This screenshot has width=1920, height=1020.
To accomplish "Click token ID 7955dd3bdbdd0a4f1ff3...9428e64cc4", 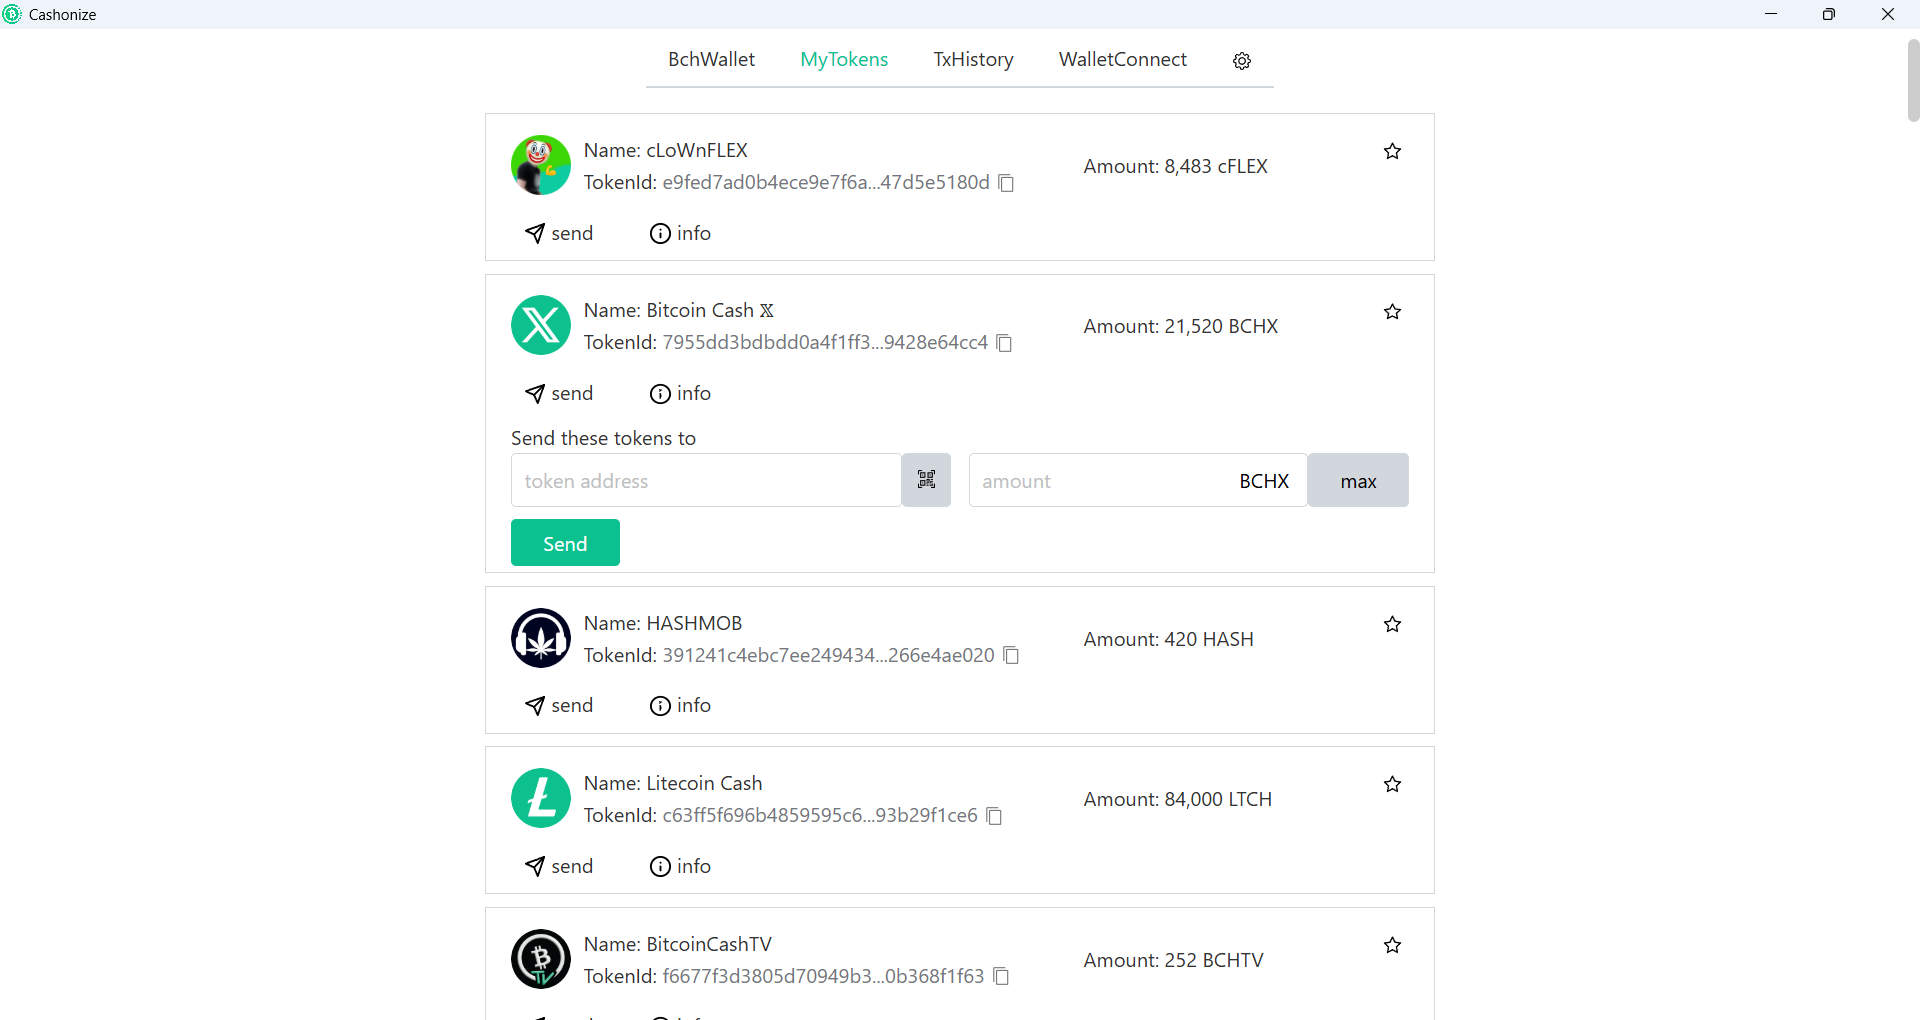I will point(825,342).
